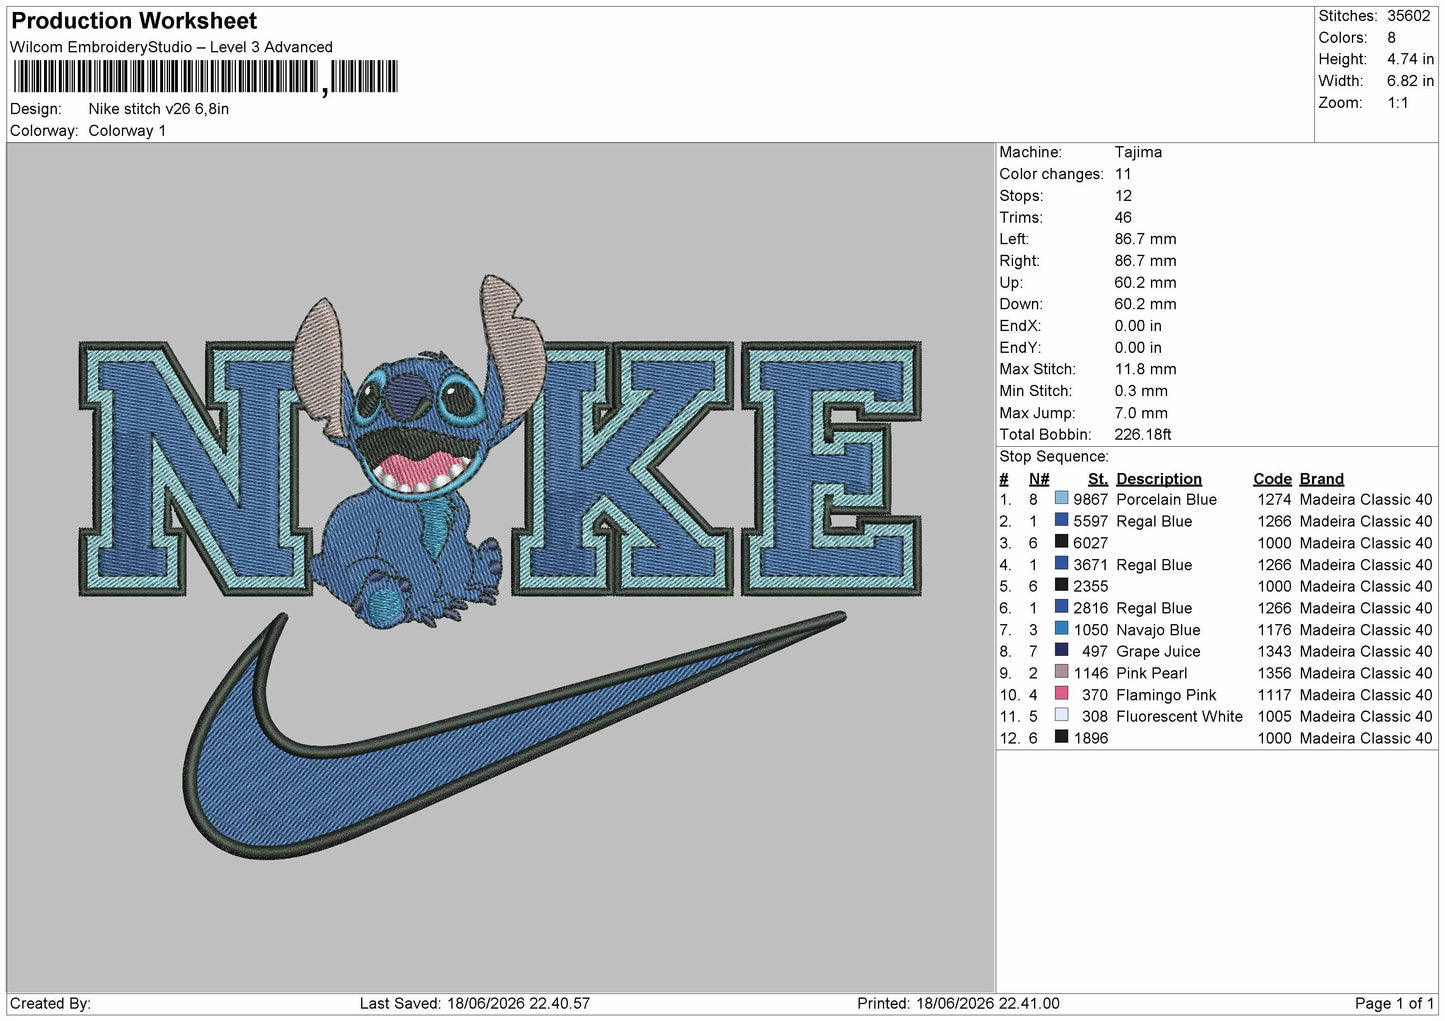Click the Max Stitch value 11.8 mm
The image size is (1445, 1021).
click(1145, 369)
